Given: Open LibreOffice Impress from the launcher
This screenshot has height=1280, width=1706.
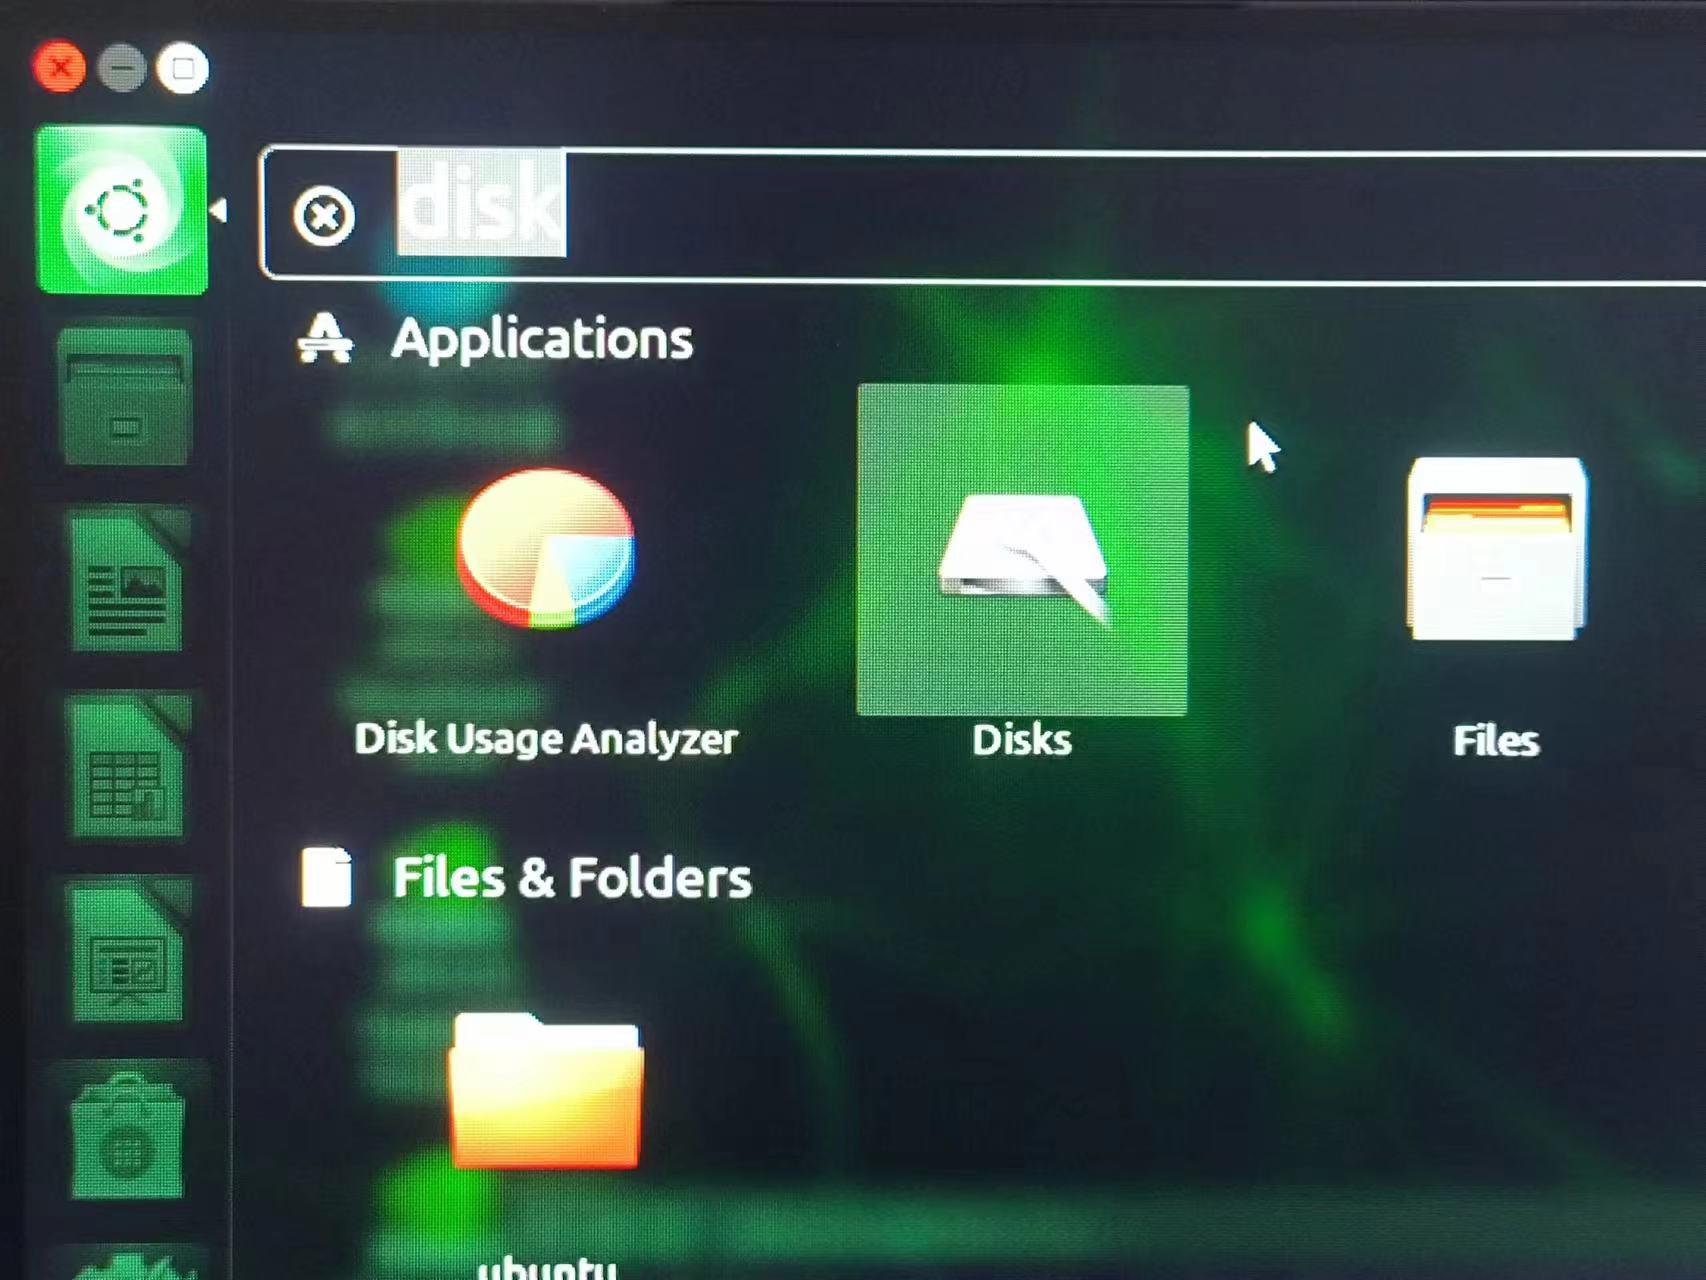Looking at the screenshot, I should (x=129, y=950).
